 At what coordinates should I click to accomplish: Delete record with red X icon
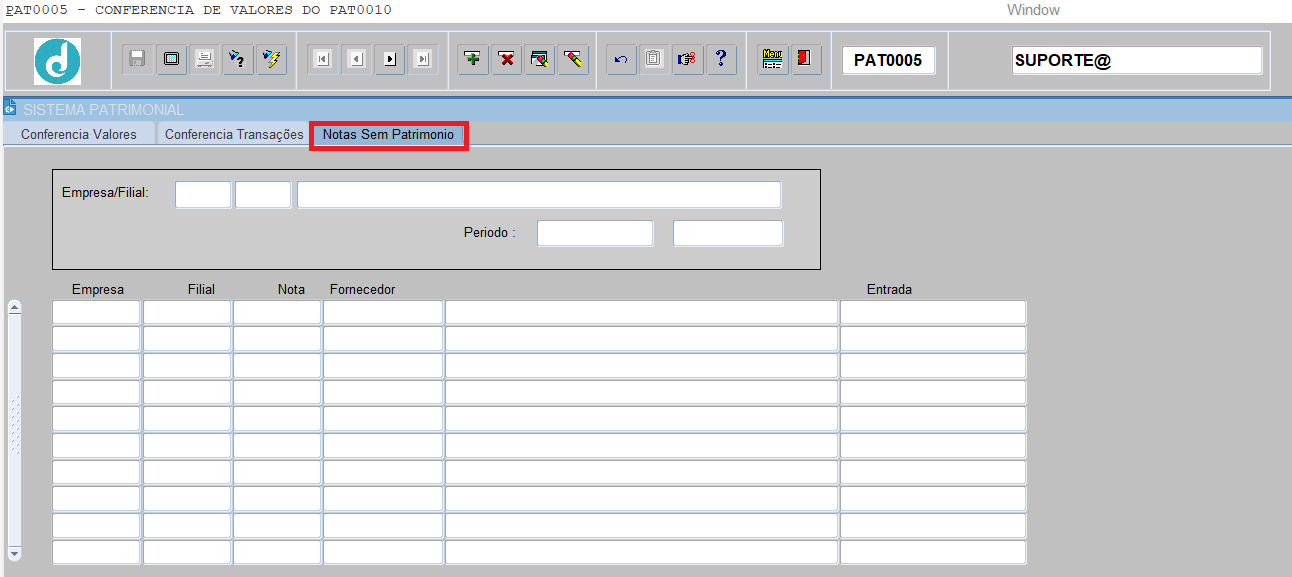[507, 59]
